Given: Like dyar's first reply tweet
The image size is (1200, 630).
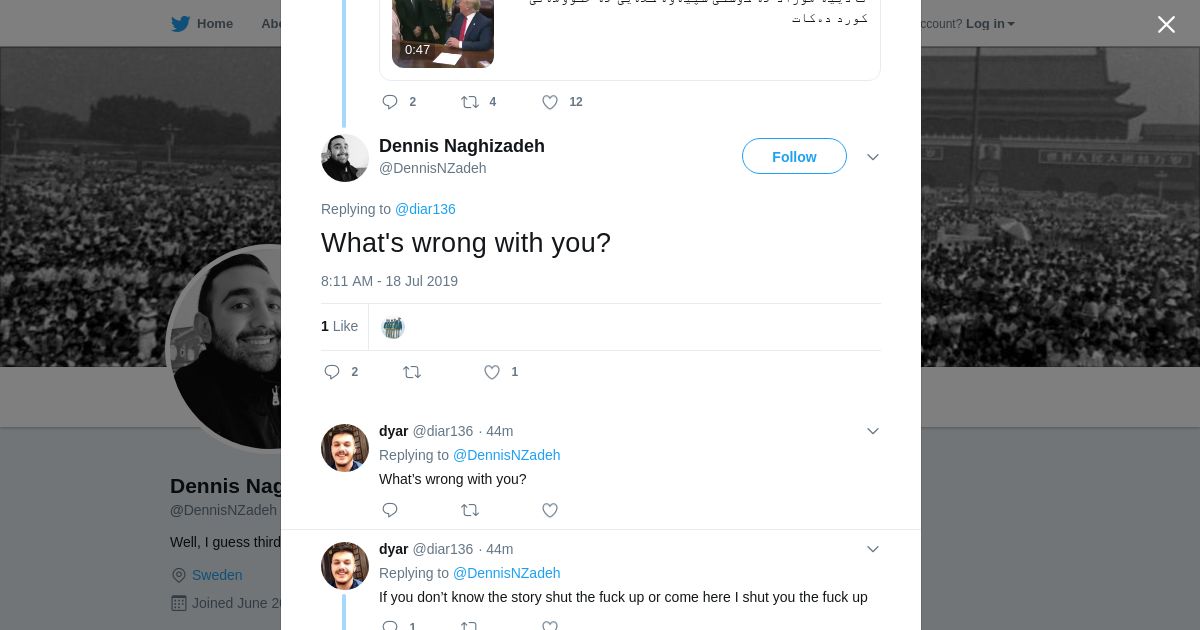Looking at the screenshot, I should point(550,510).
